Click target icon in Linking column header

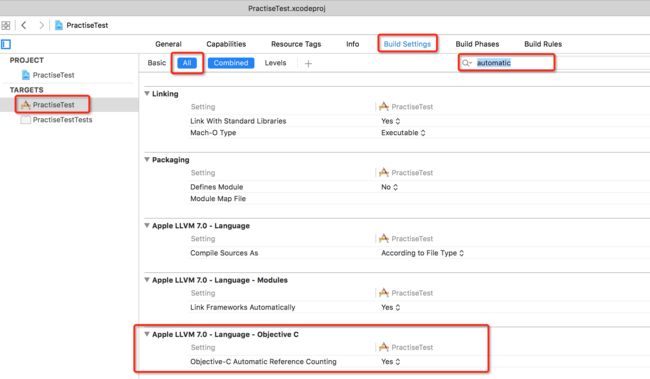(384, 107)
